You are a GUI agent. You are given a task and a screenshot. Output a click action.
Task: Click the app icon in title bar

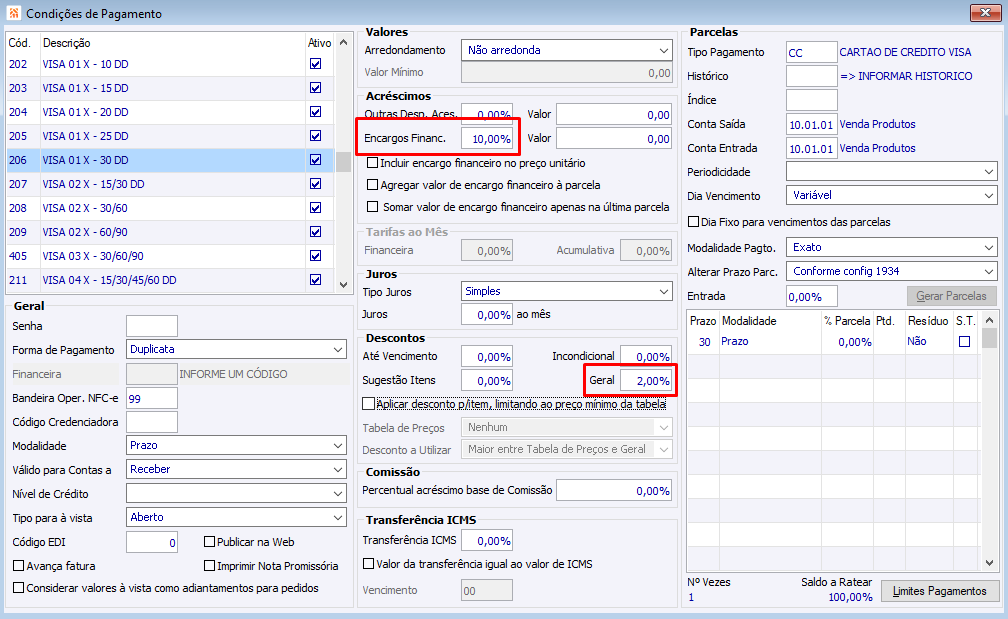click(12, 14)
